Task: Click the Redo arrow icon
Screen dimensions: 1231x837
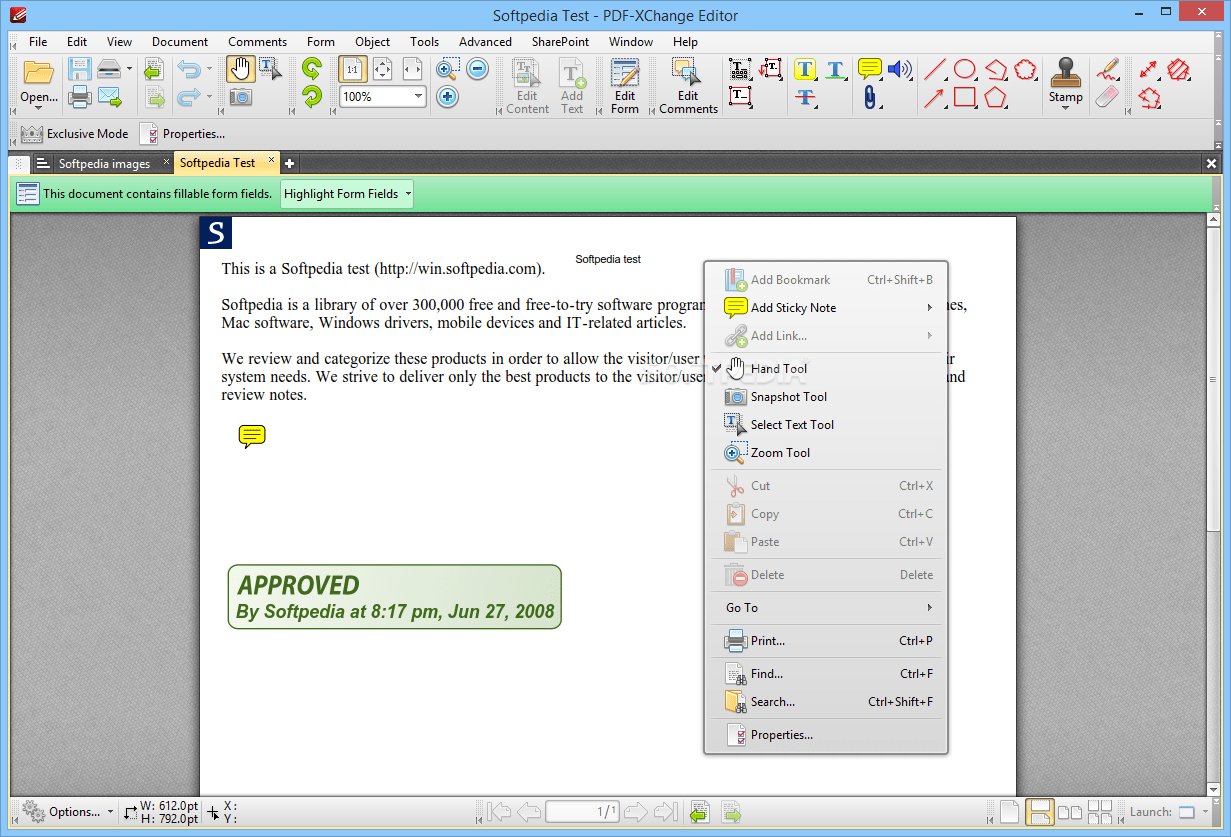Action: coord(189,97)
